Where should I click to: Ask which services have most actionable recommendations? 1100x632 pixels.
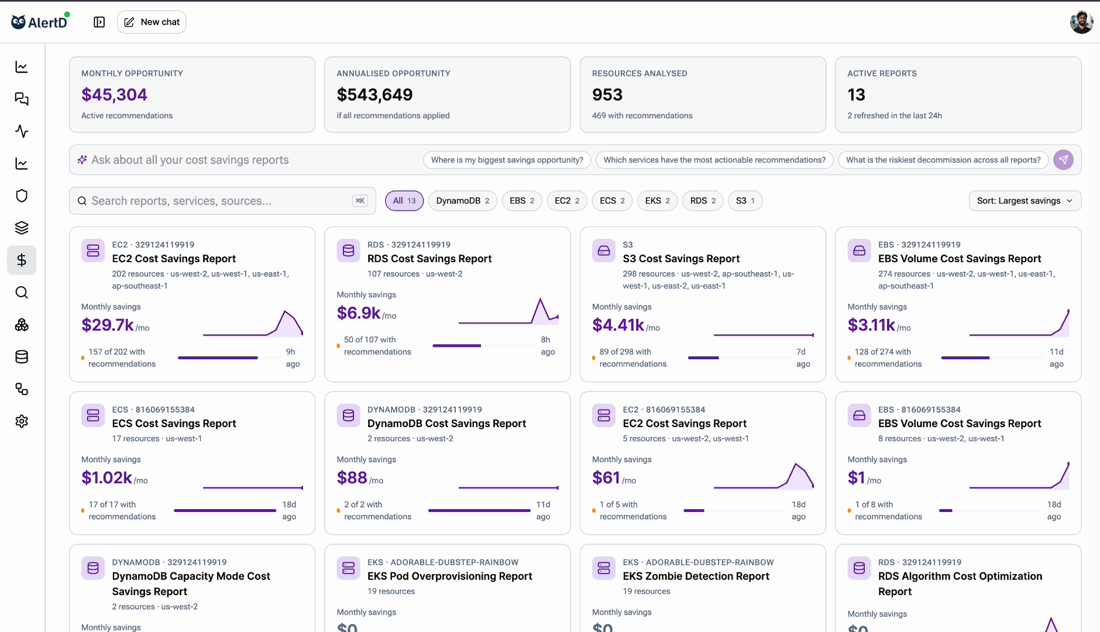coord(714,160)
